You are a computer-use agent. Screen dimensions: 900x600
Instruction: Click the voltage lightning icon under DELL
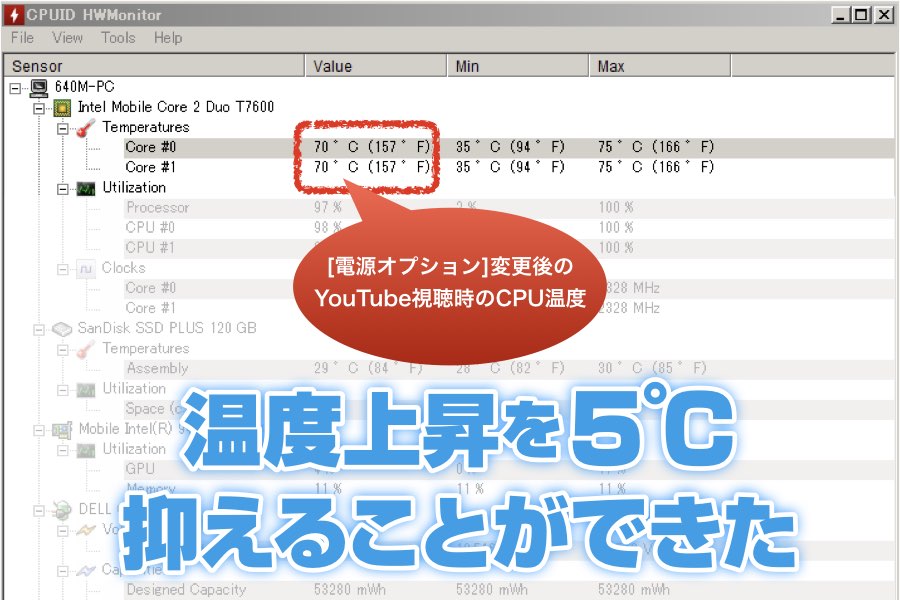pyautogui.click(x=87, y=530)
